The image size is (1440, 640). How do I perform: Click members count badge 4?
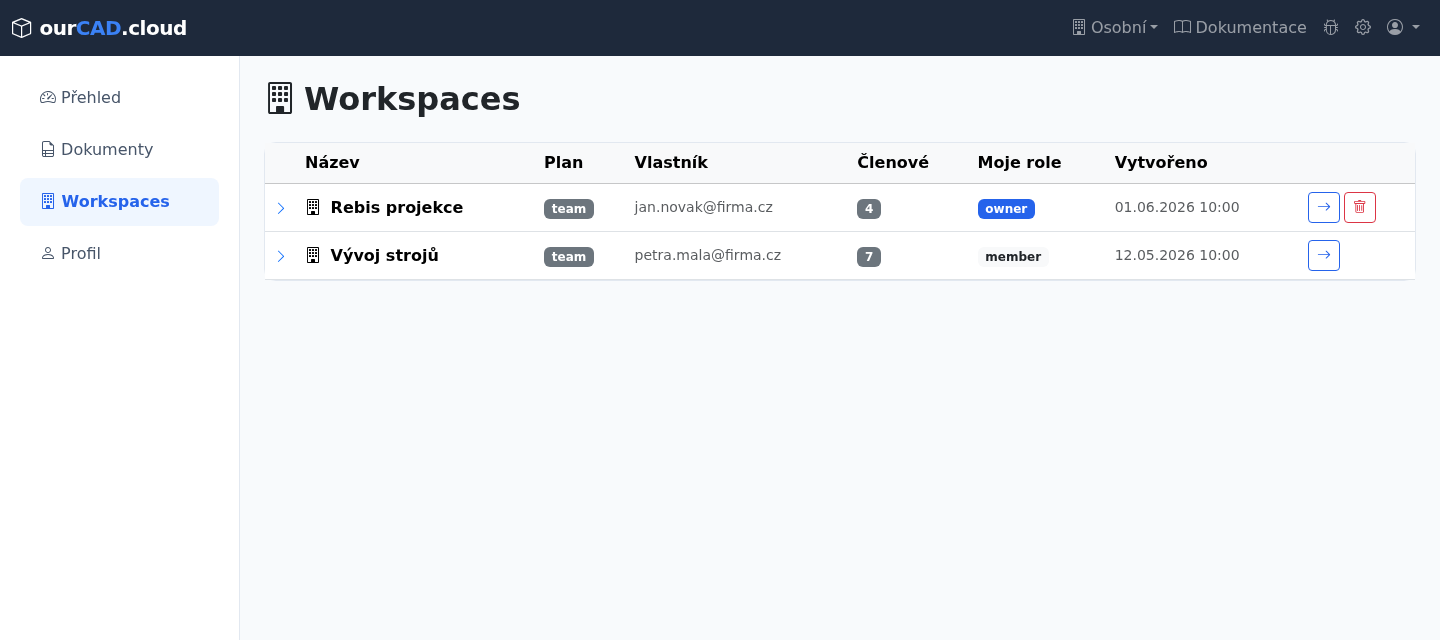click(869, 209)
